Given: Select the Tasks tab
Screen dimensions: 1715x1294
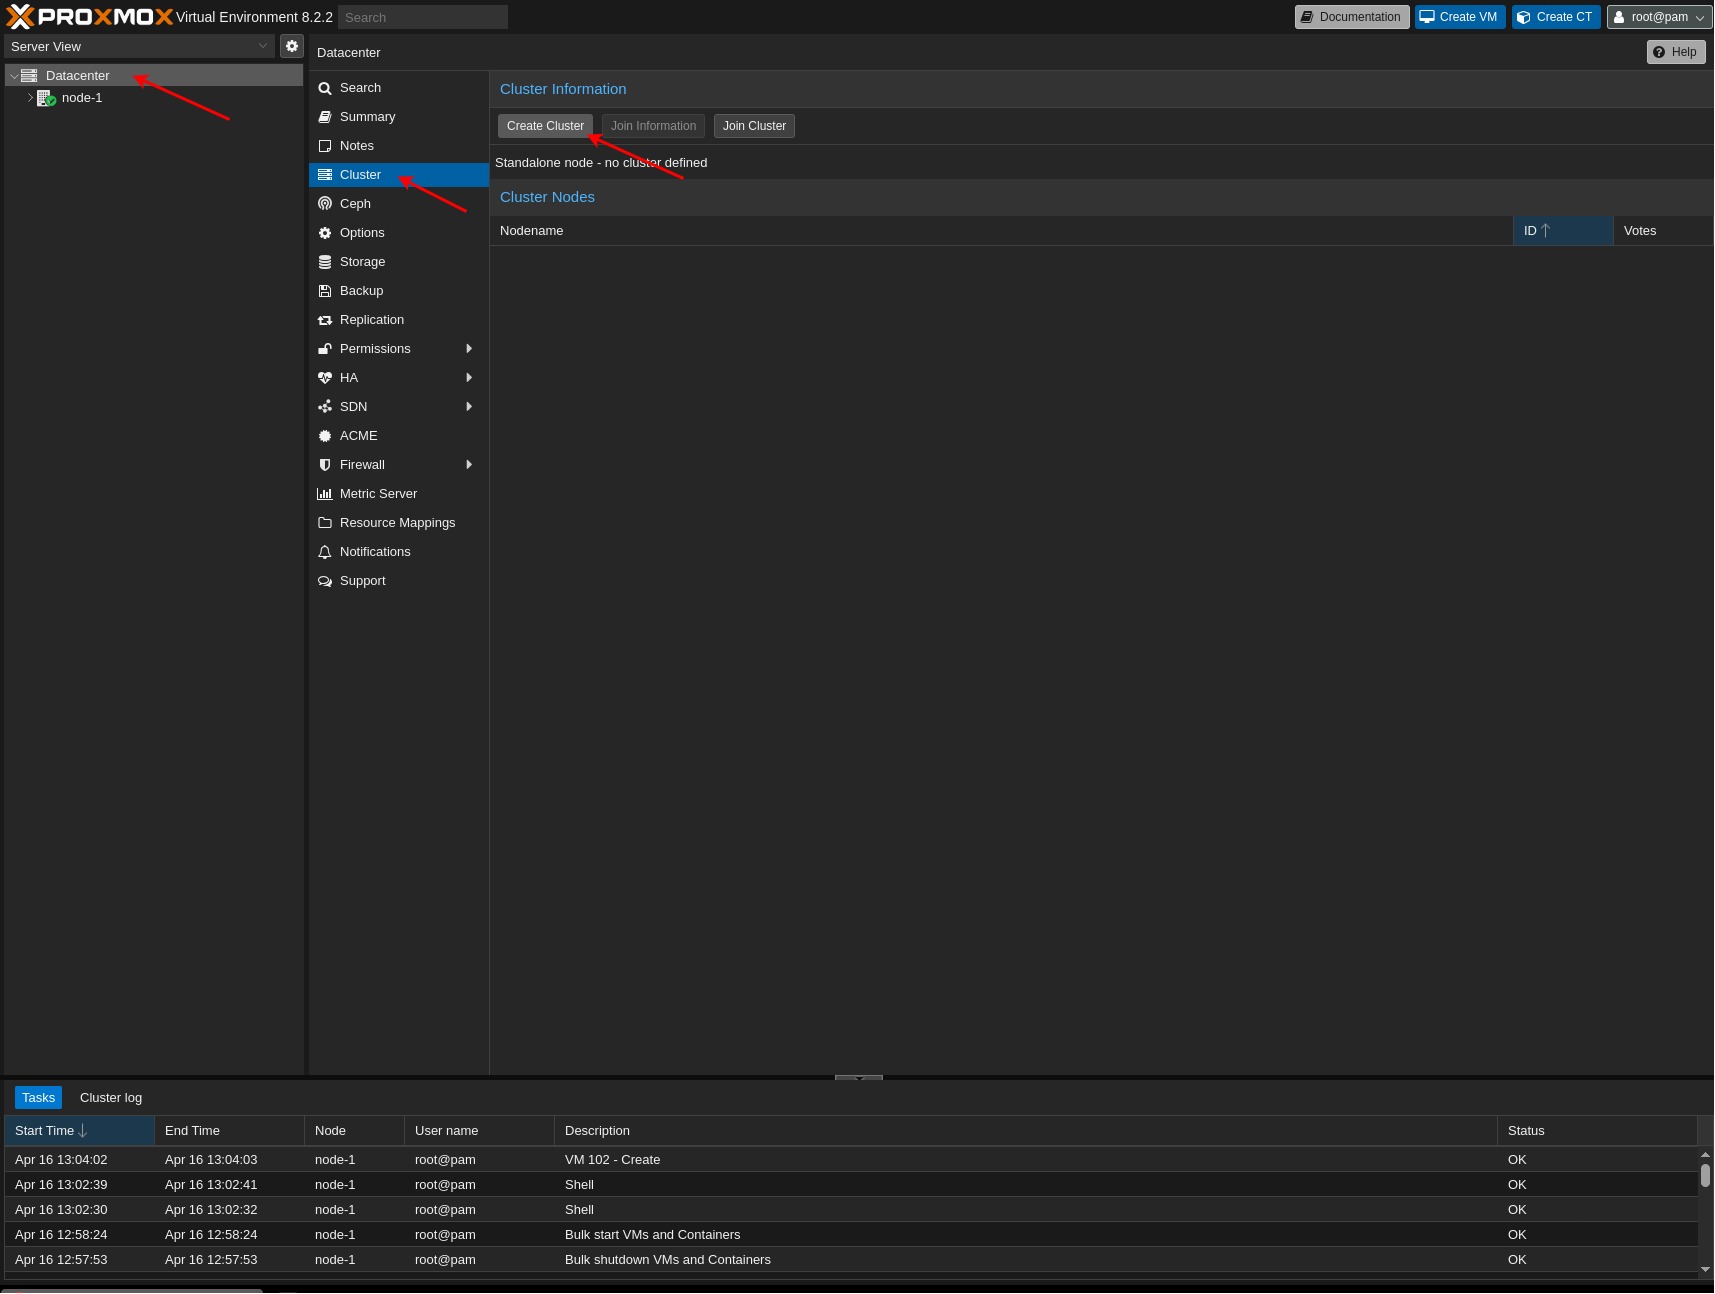Looking at the screenshot, I should tap(38, 1097).
